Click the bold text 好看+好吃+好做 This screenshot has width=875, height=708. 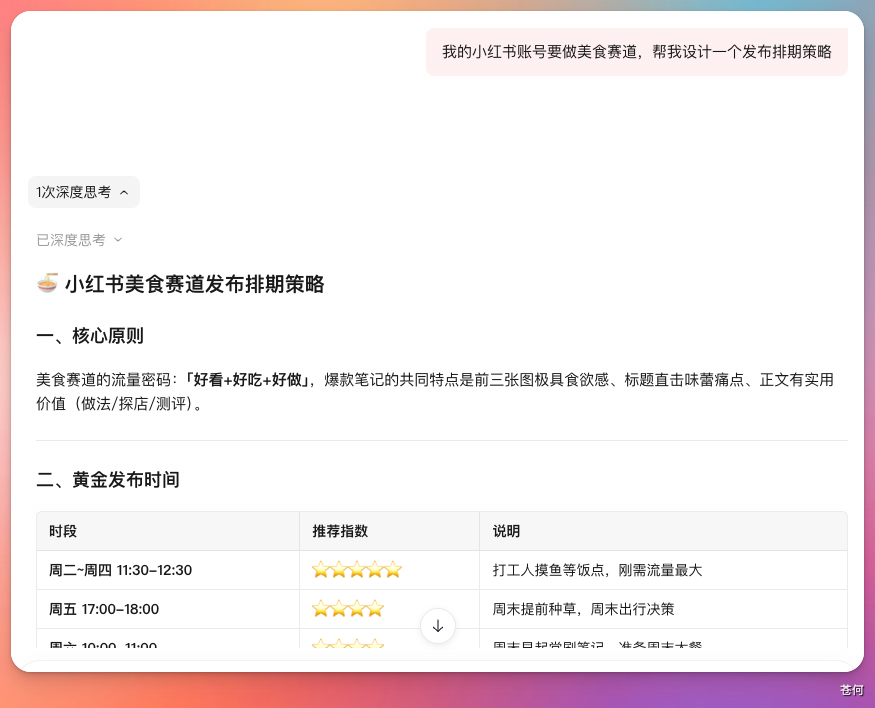[x=248, y=380]
